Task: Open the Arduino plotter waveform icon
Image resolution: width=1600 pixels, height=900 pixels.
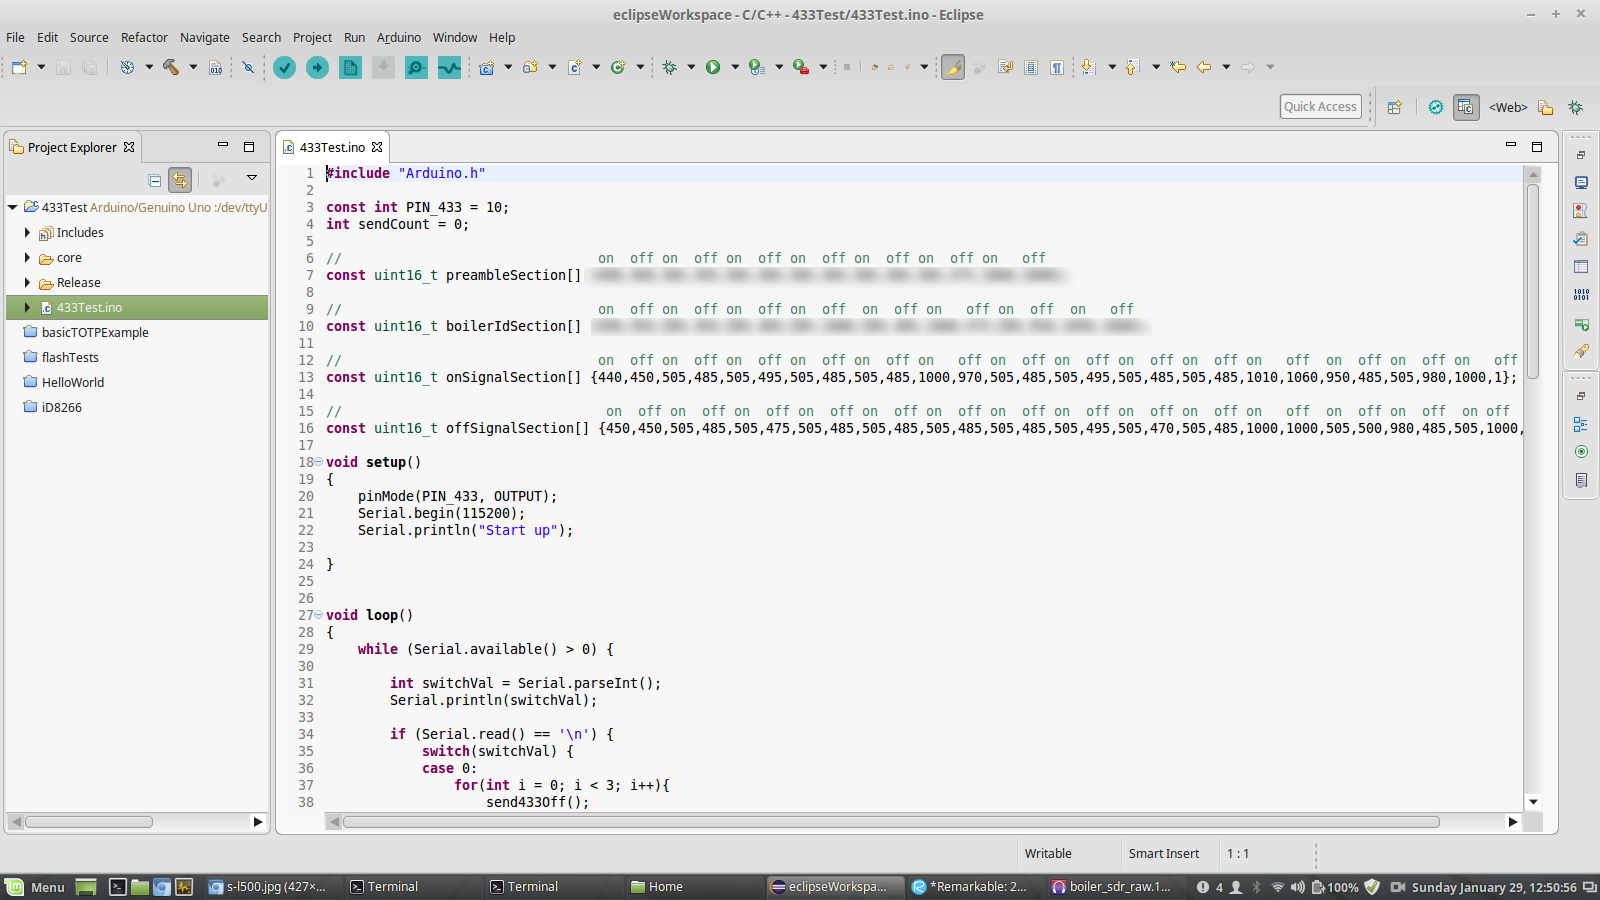Action: click(449, 67)
